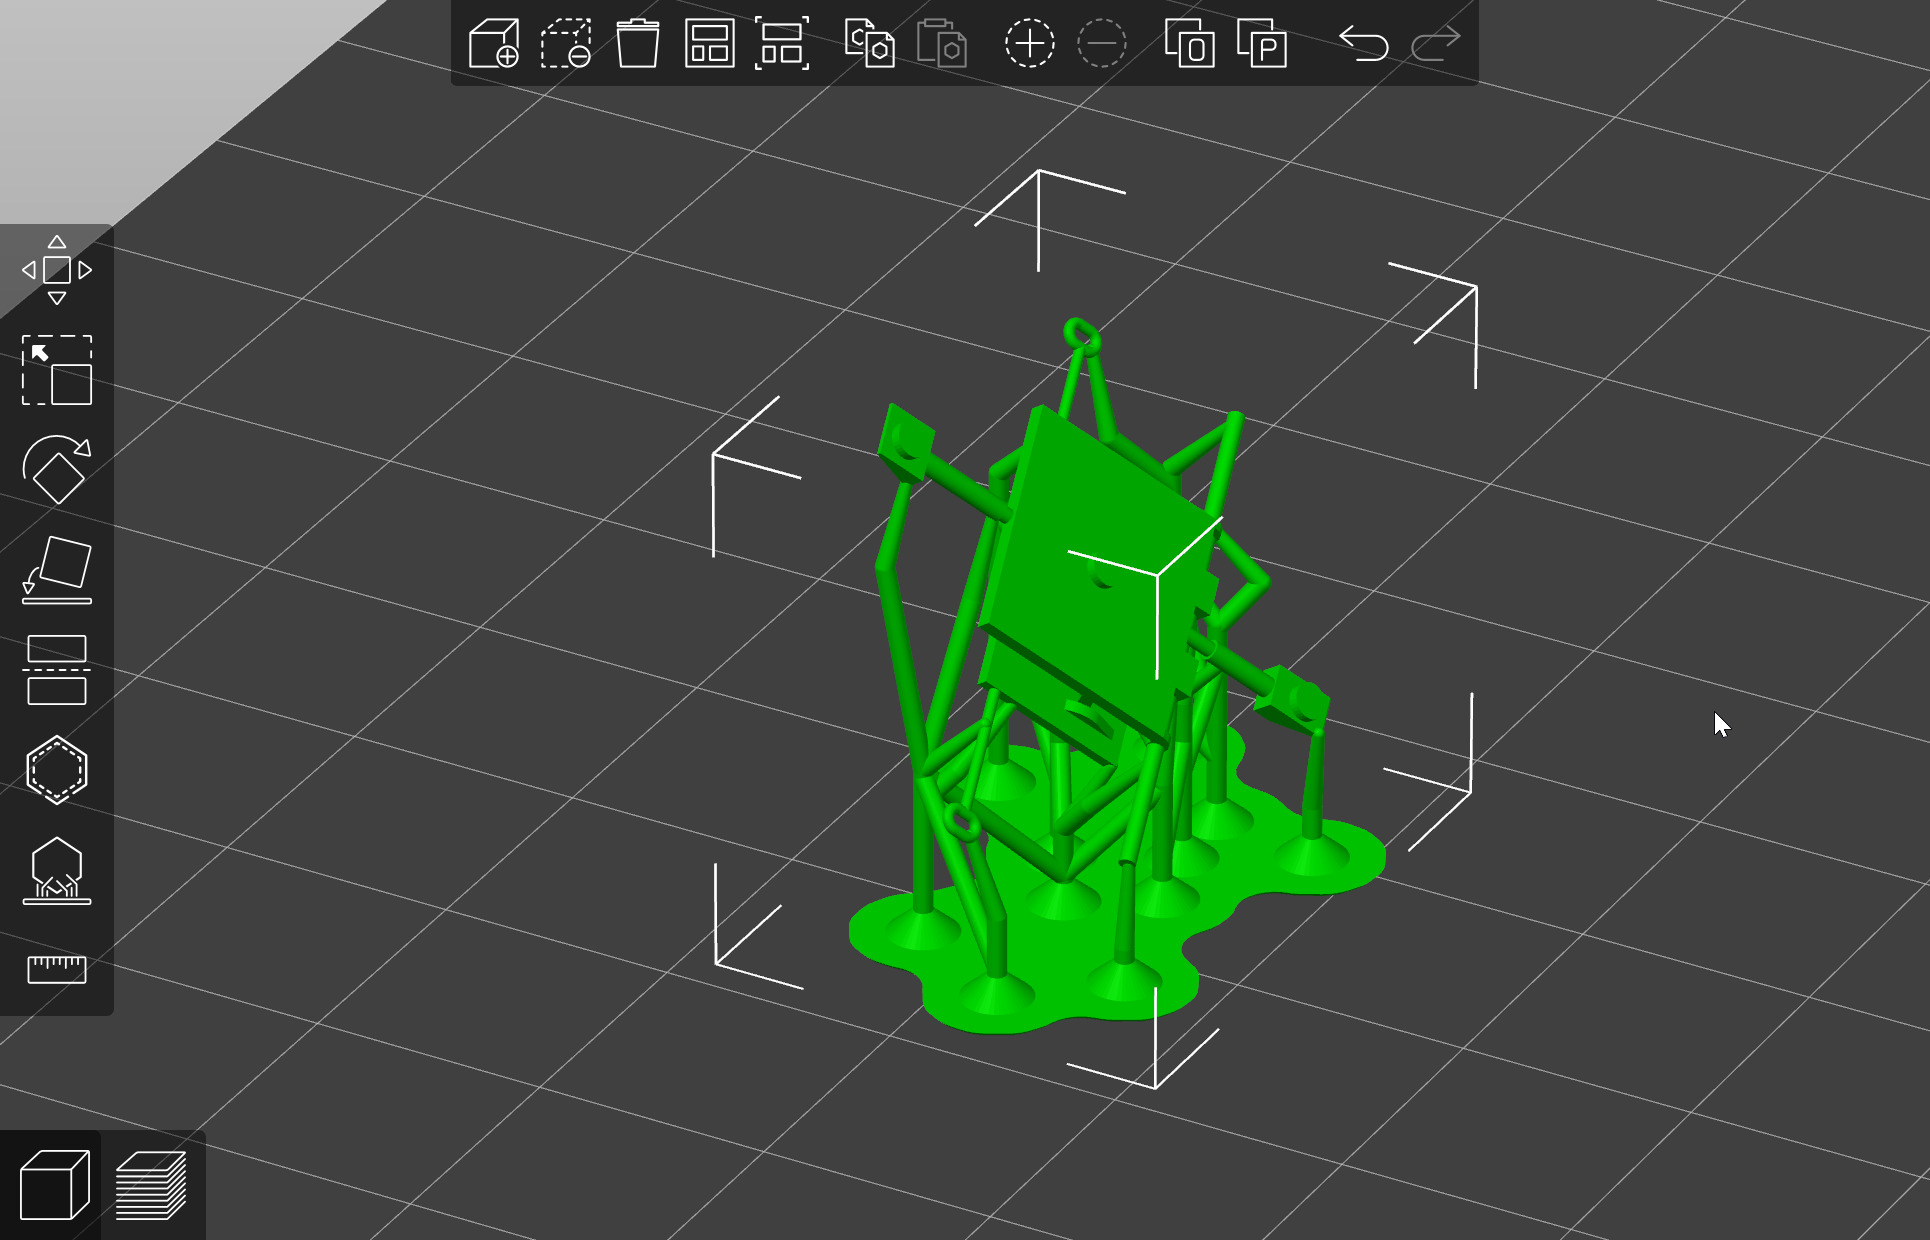Click the Copy icon in toolbar

click(x=869, y=44)
